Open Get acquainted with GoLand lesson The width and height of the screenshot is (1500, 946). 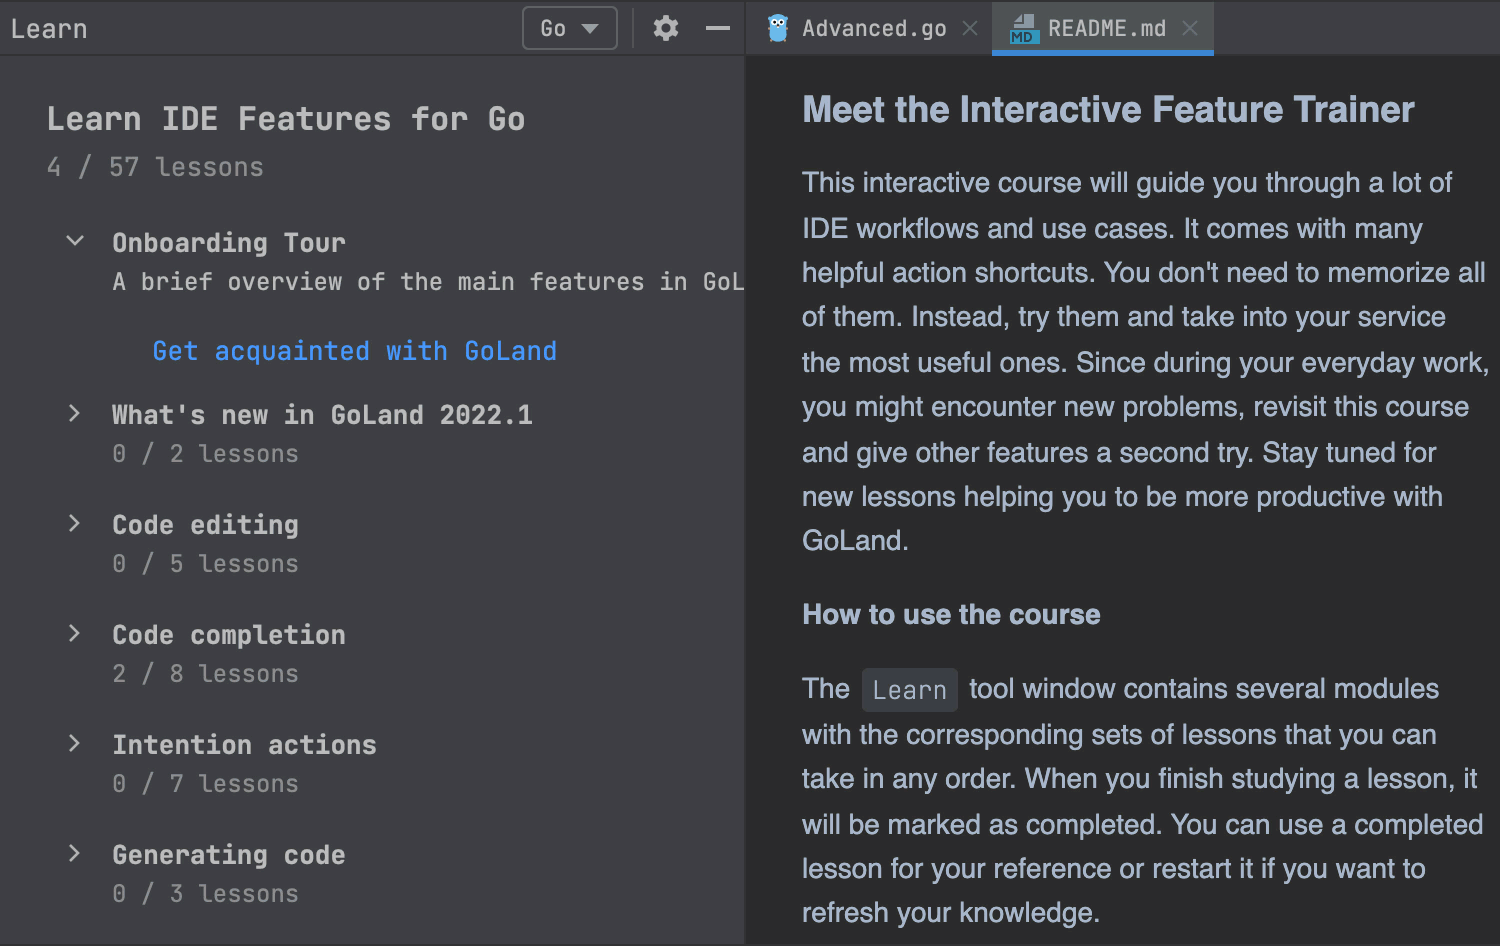coord(354,351)
